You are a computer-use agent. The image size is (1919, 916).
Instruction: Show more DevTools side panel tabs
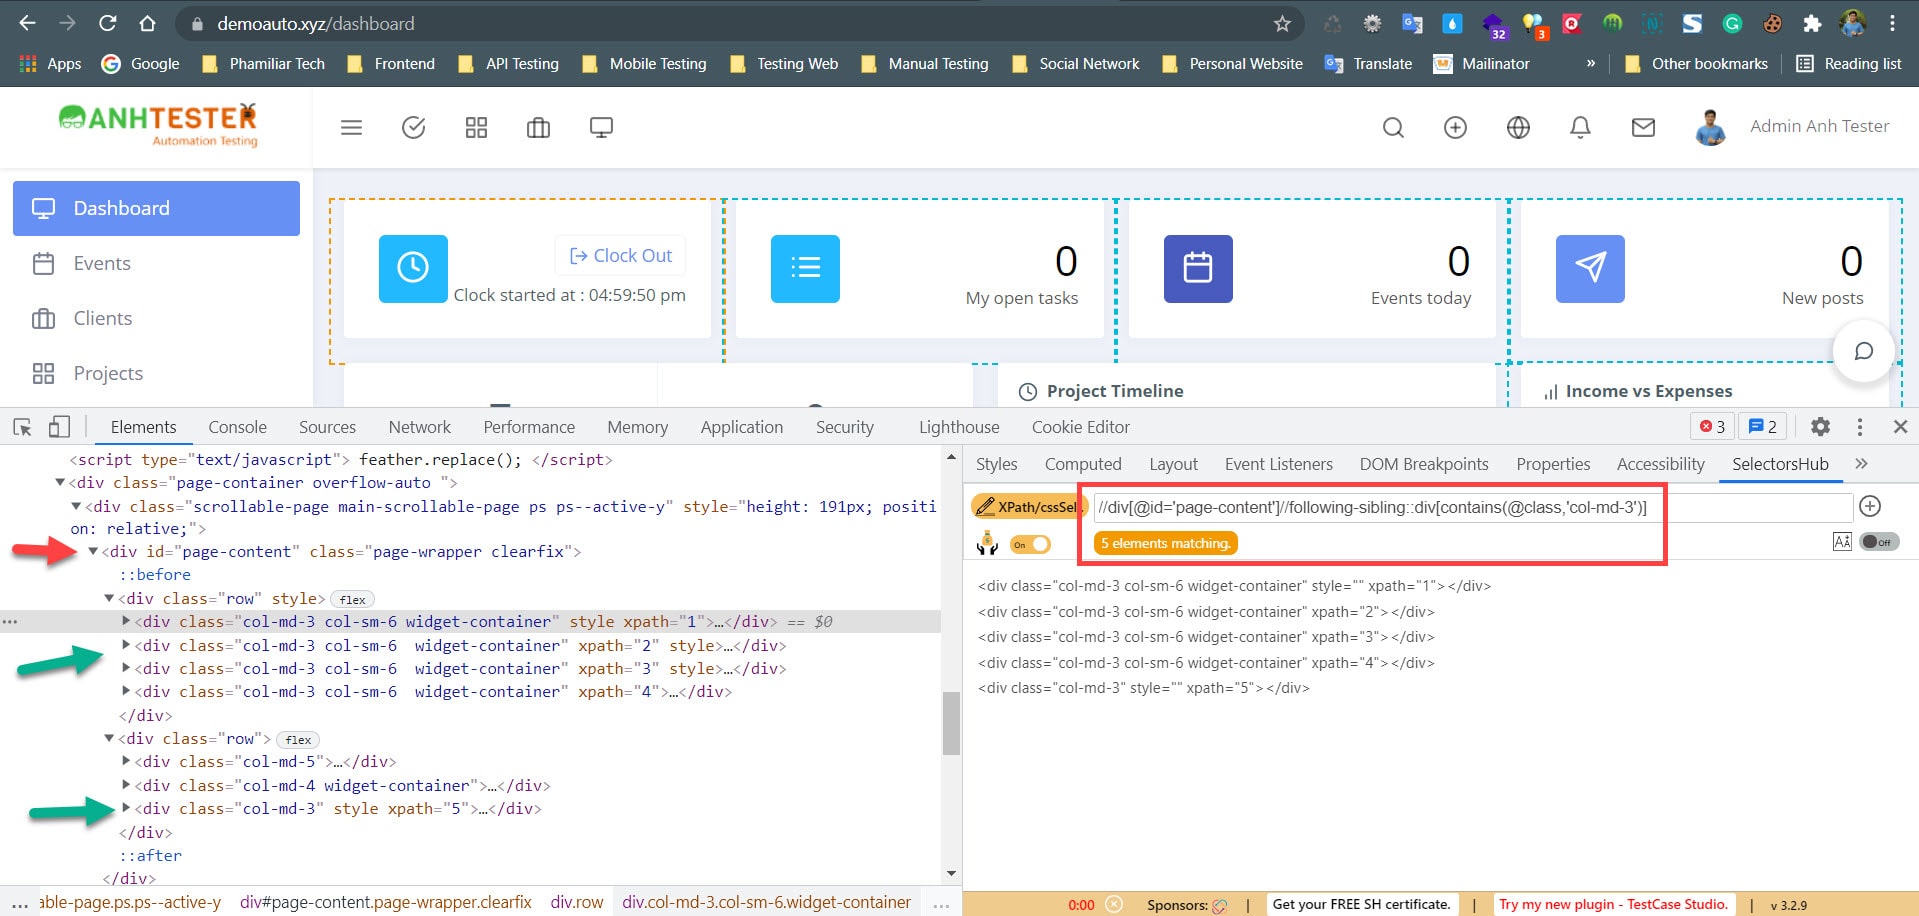point(1861,464)
